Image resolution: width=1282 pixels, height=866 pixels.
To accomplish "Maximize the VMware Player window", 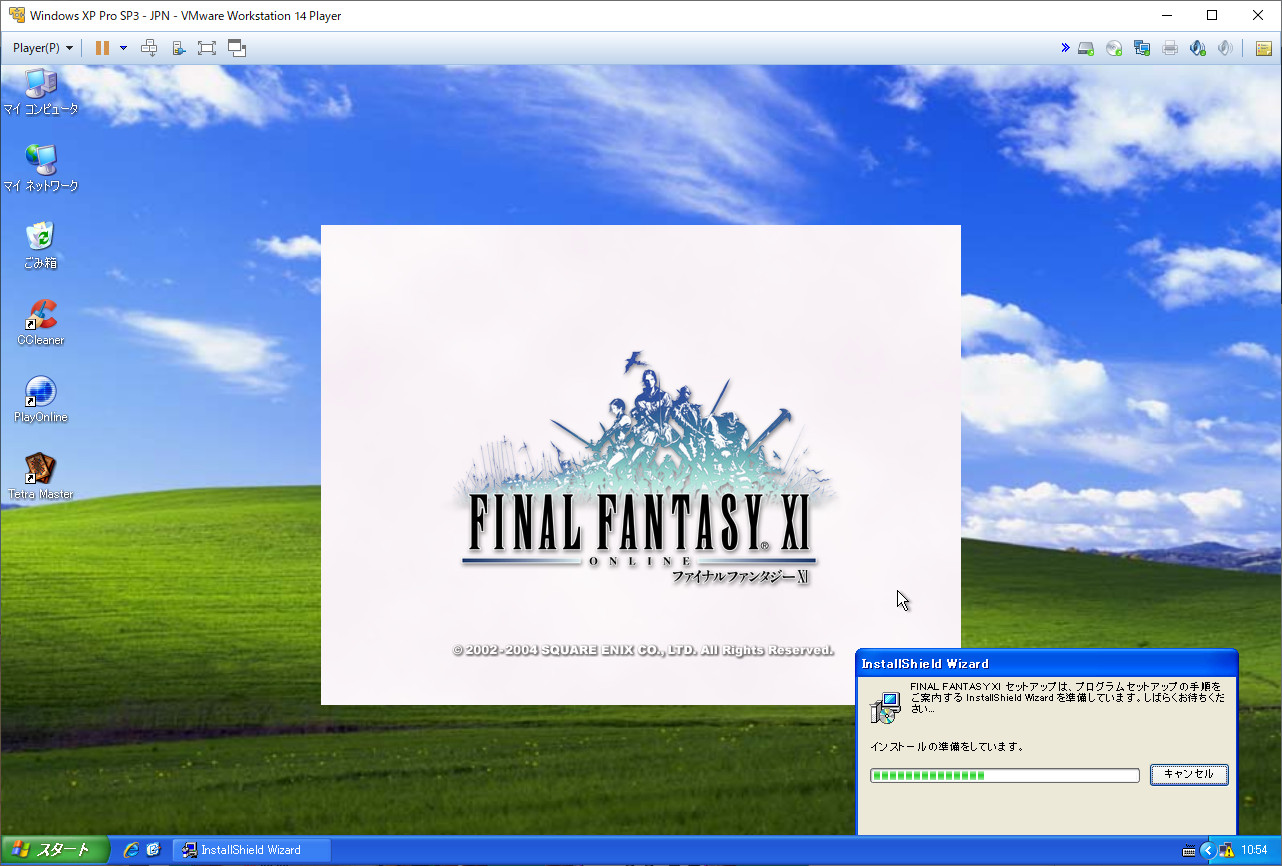I will (1212, 15).
